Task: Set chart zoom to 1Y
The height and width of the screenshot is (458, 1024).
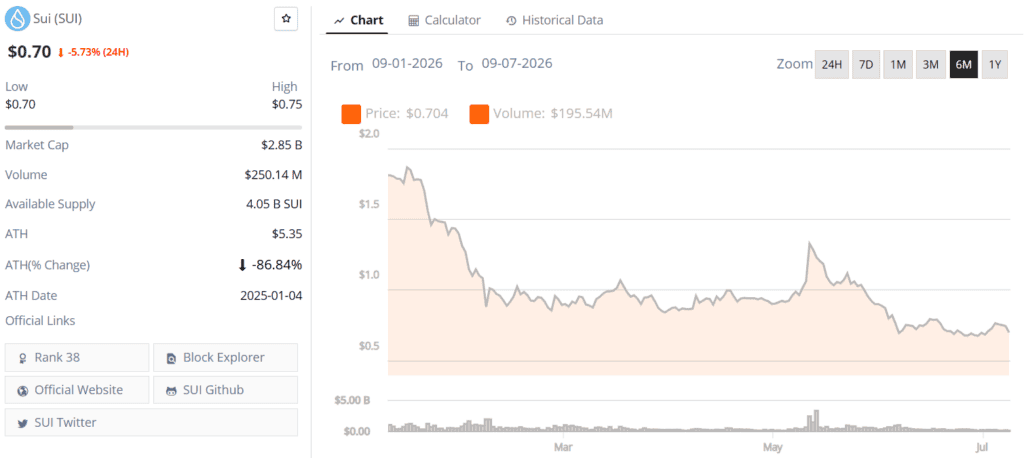Action: [995, 65]
